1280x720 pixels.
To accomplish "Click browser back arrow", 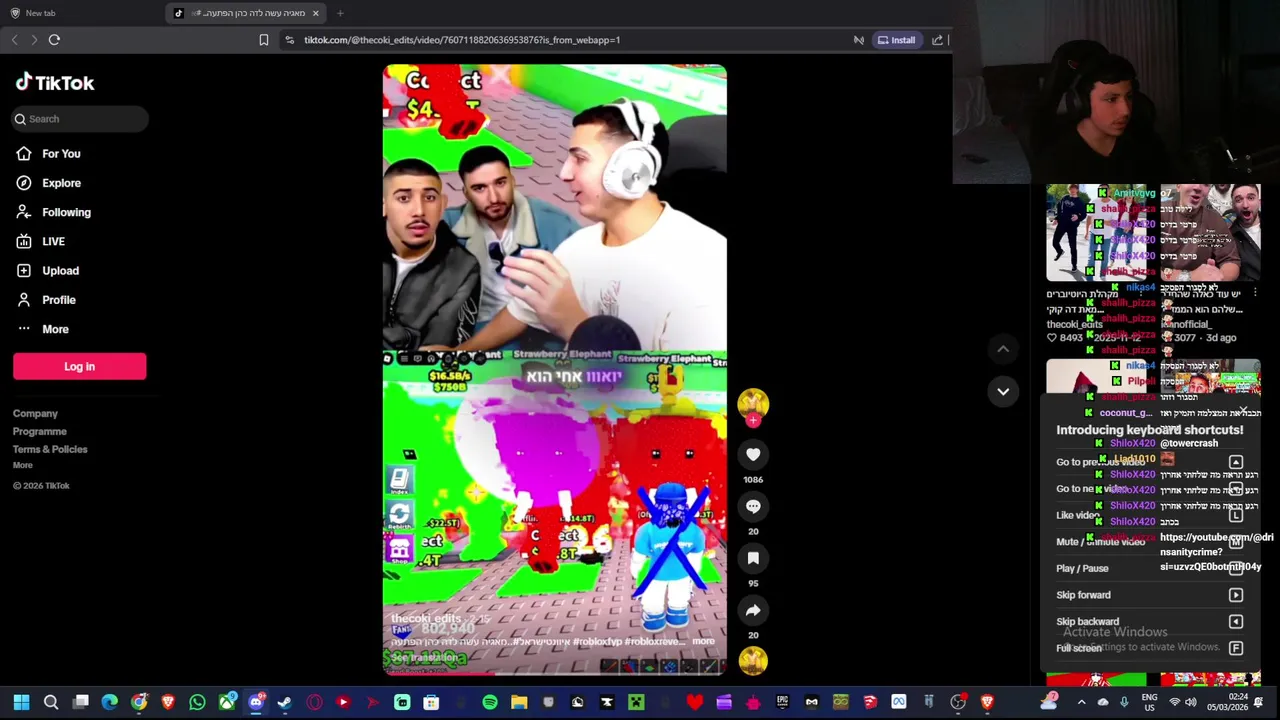I will (14, 40).
